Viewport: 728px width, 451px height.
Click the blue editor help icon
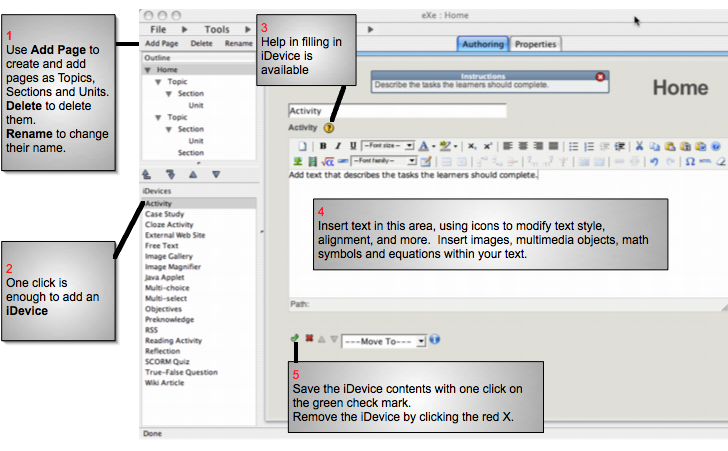[x=716, y=146]
